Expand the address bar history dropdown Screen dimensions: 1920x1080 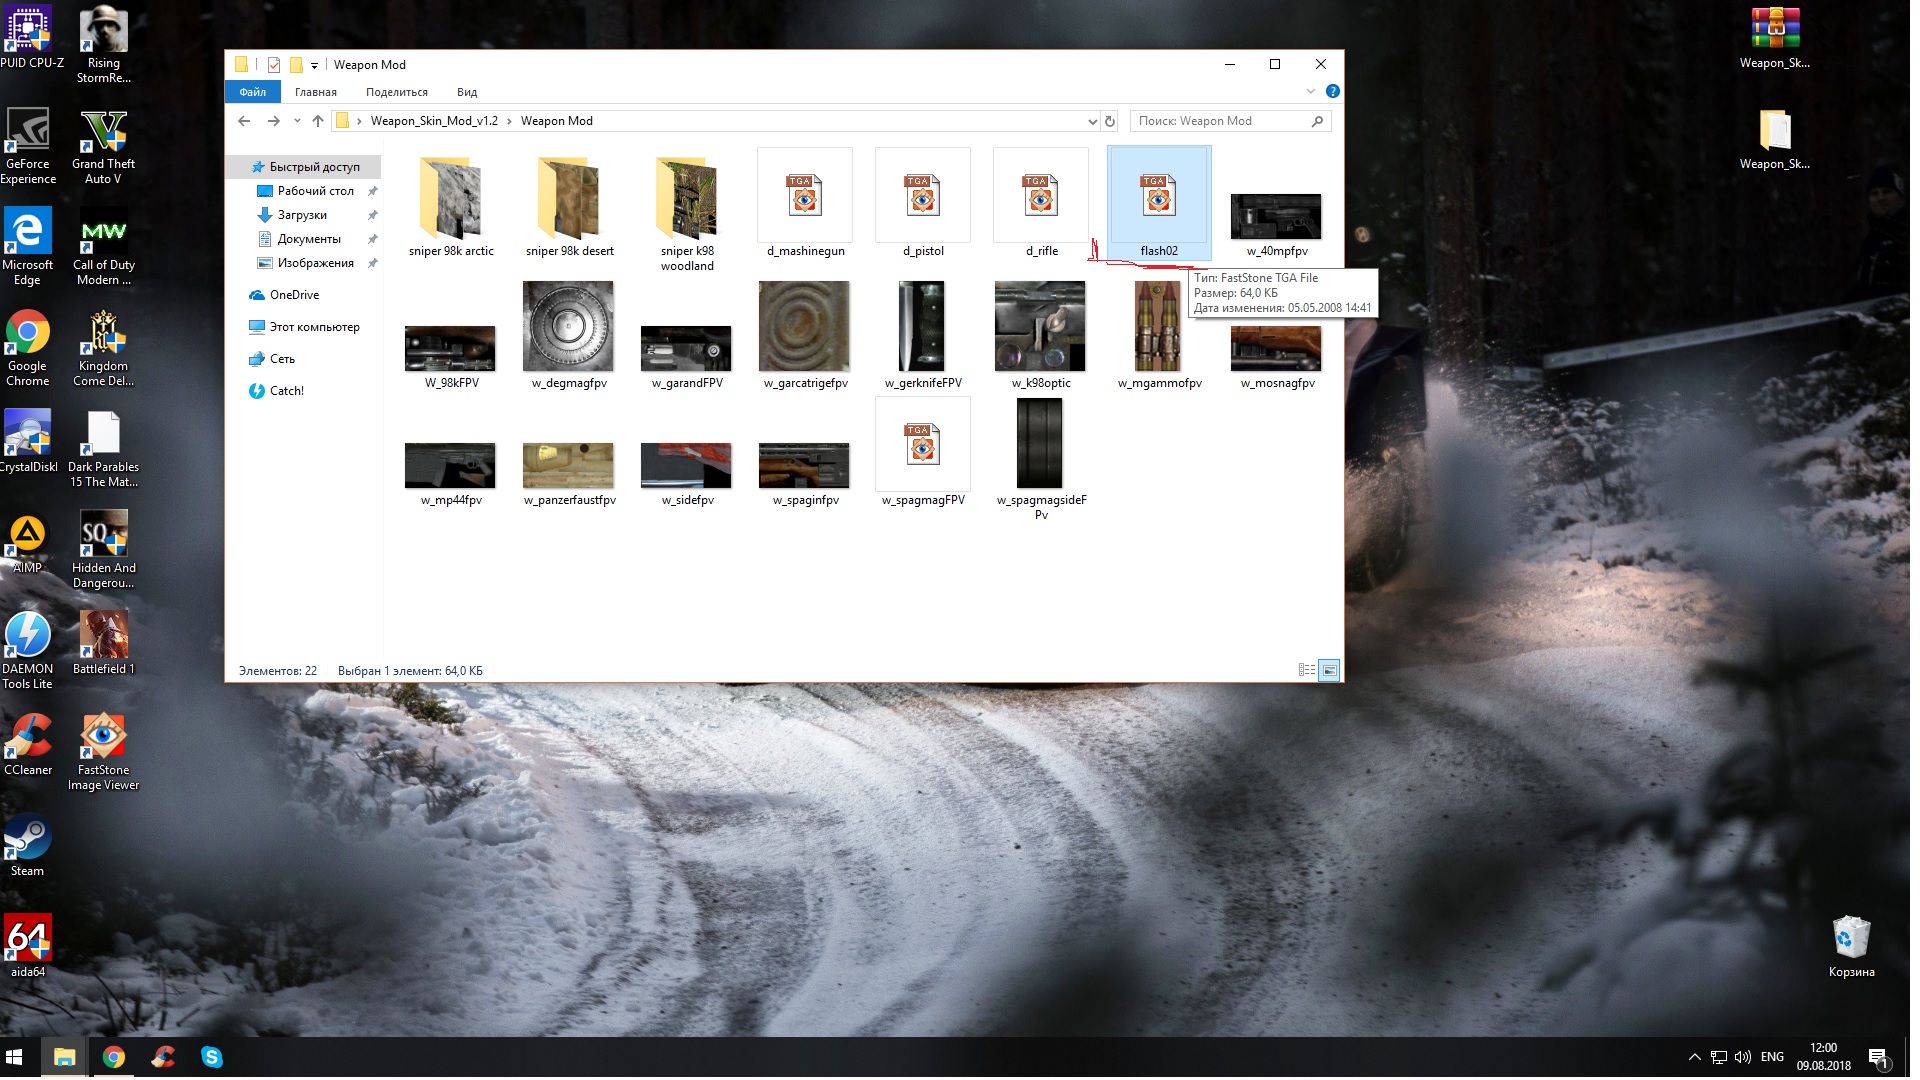click(1092, 121)
